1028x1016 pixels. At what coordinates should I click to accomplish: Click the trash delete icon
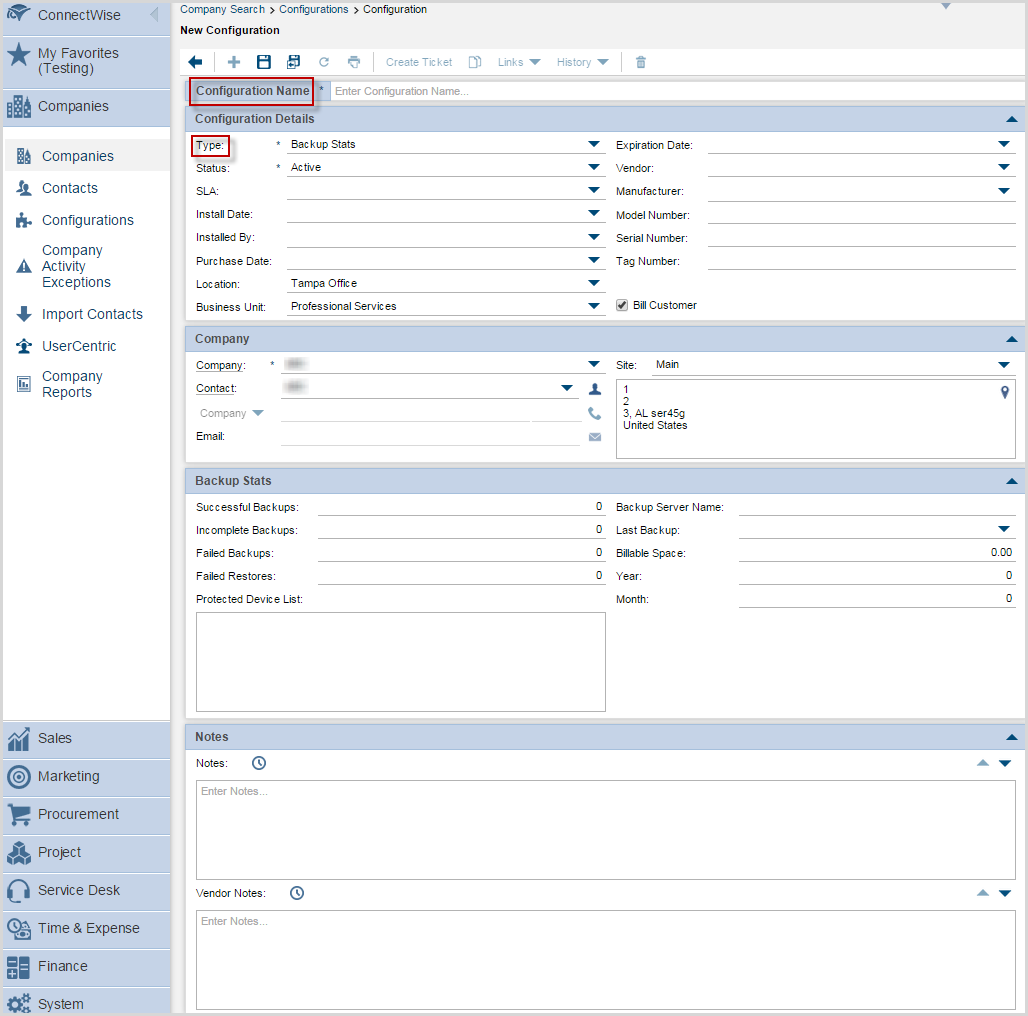point(641,62)
